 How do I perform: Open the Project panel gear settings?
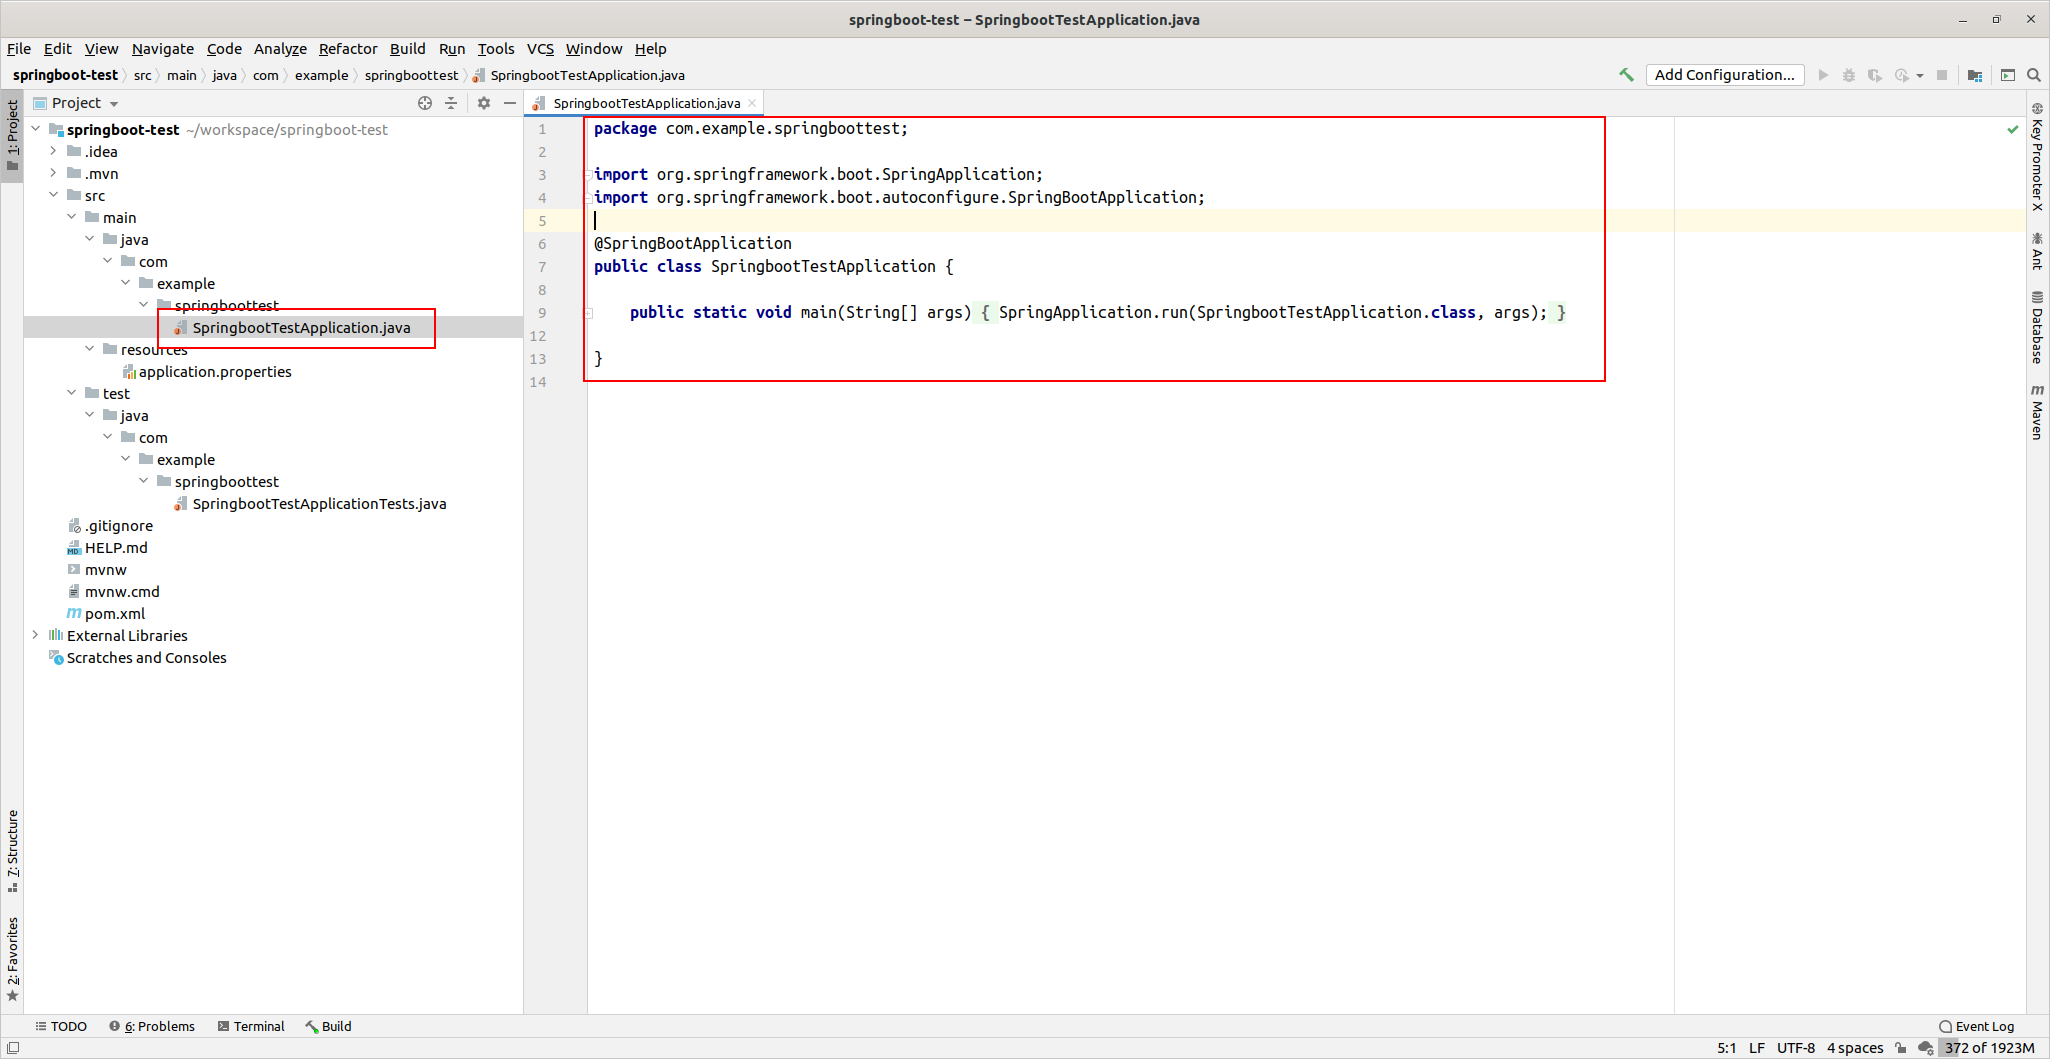pyautogui.click(x=484, y=103)
